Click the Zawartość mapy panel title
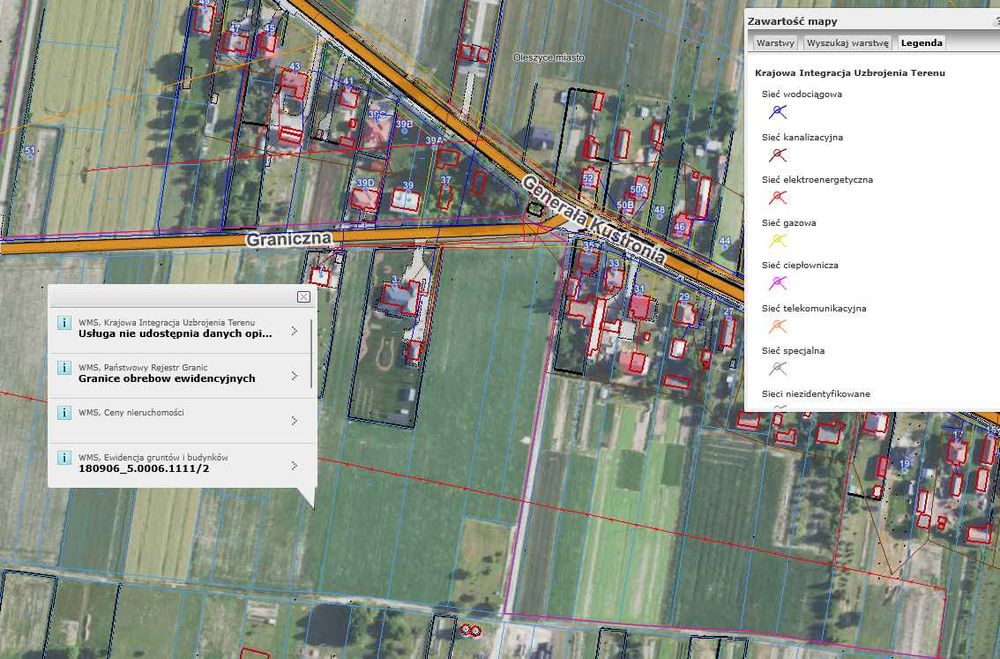This screenshot has height=659, width=1000. click(792, 21)
